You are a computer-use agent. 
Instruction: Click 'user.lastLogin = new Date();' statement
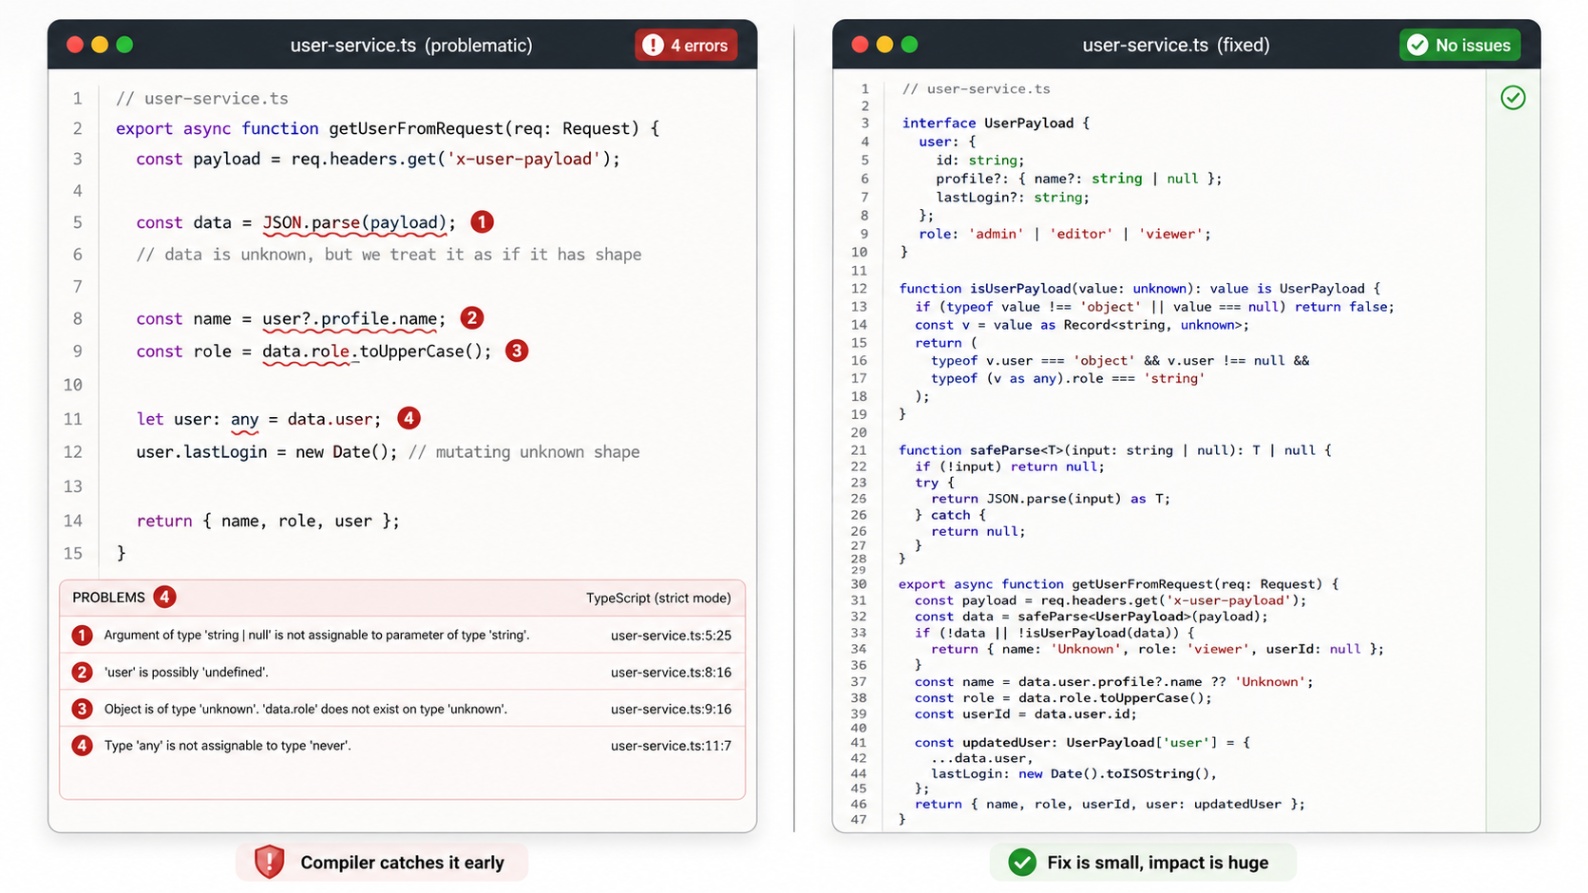tap(266, 452)
